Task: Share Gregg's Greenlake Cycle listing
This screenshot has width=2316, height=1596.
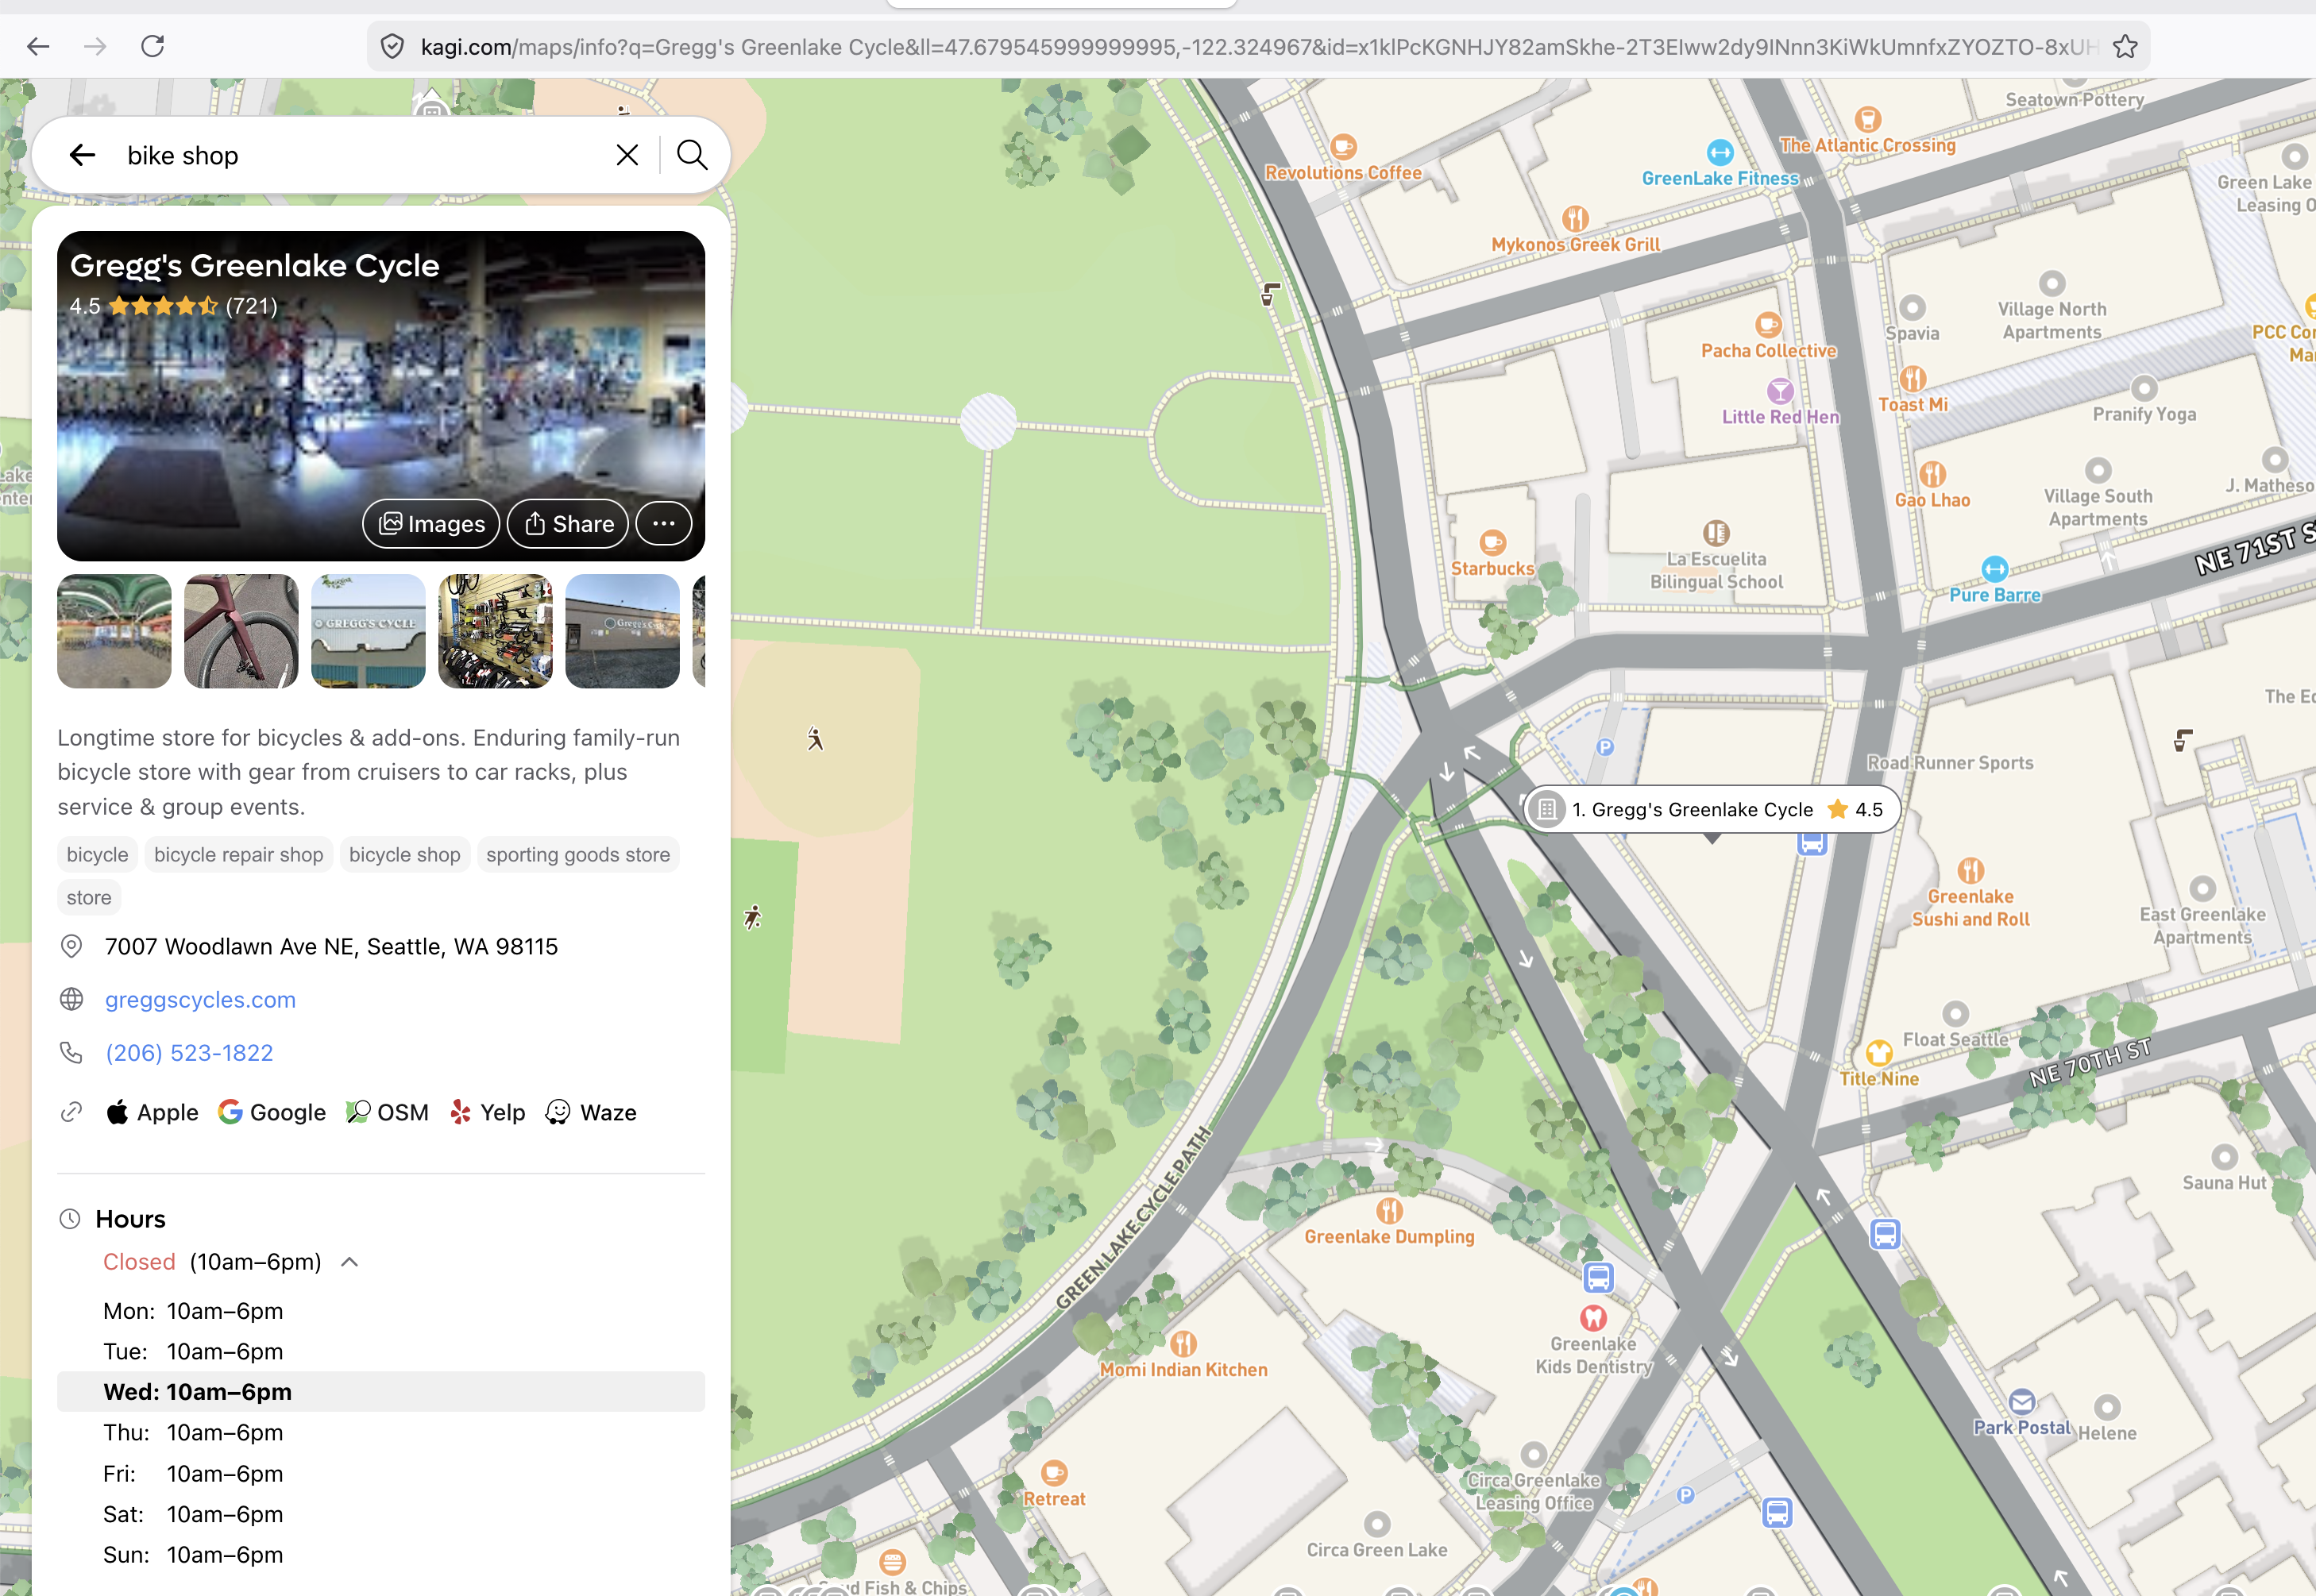Action: (x=568, y=524)
